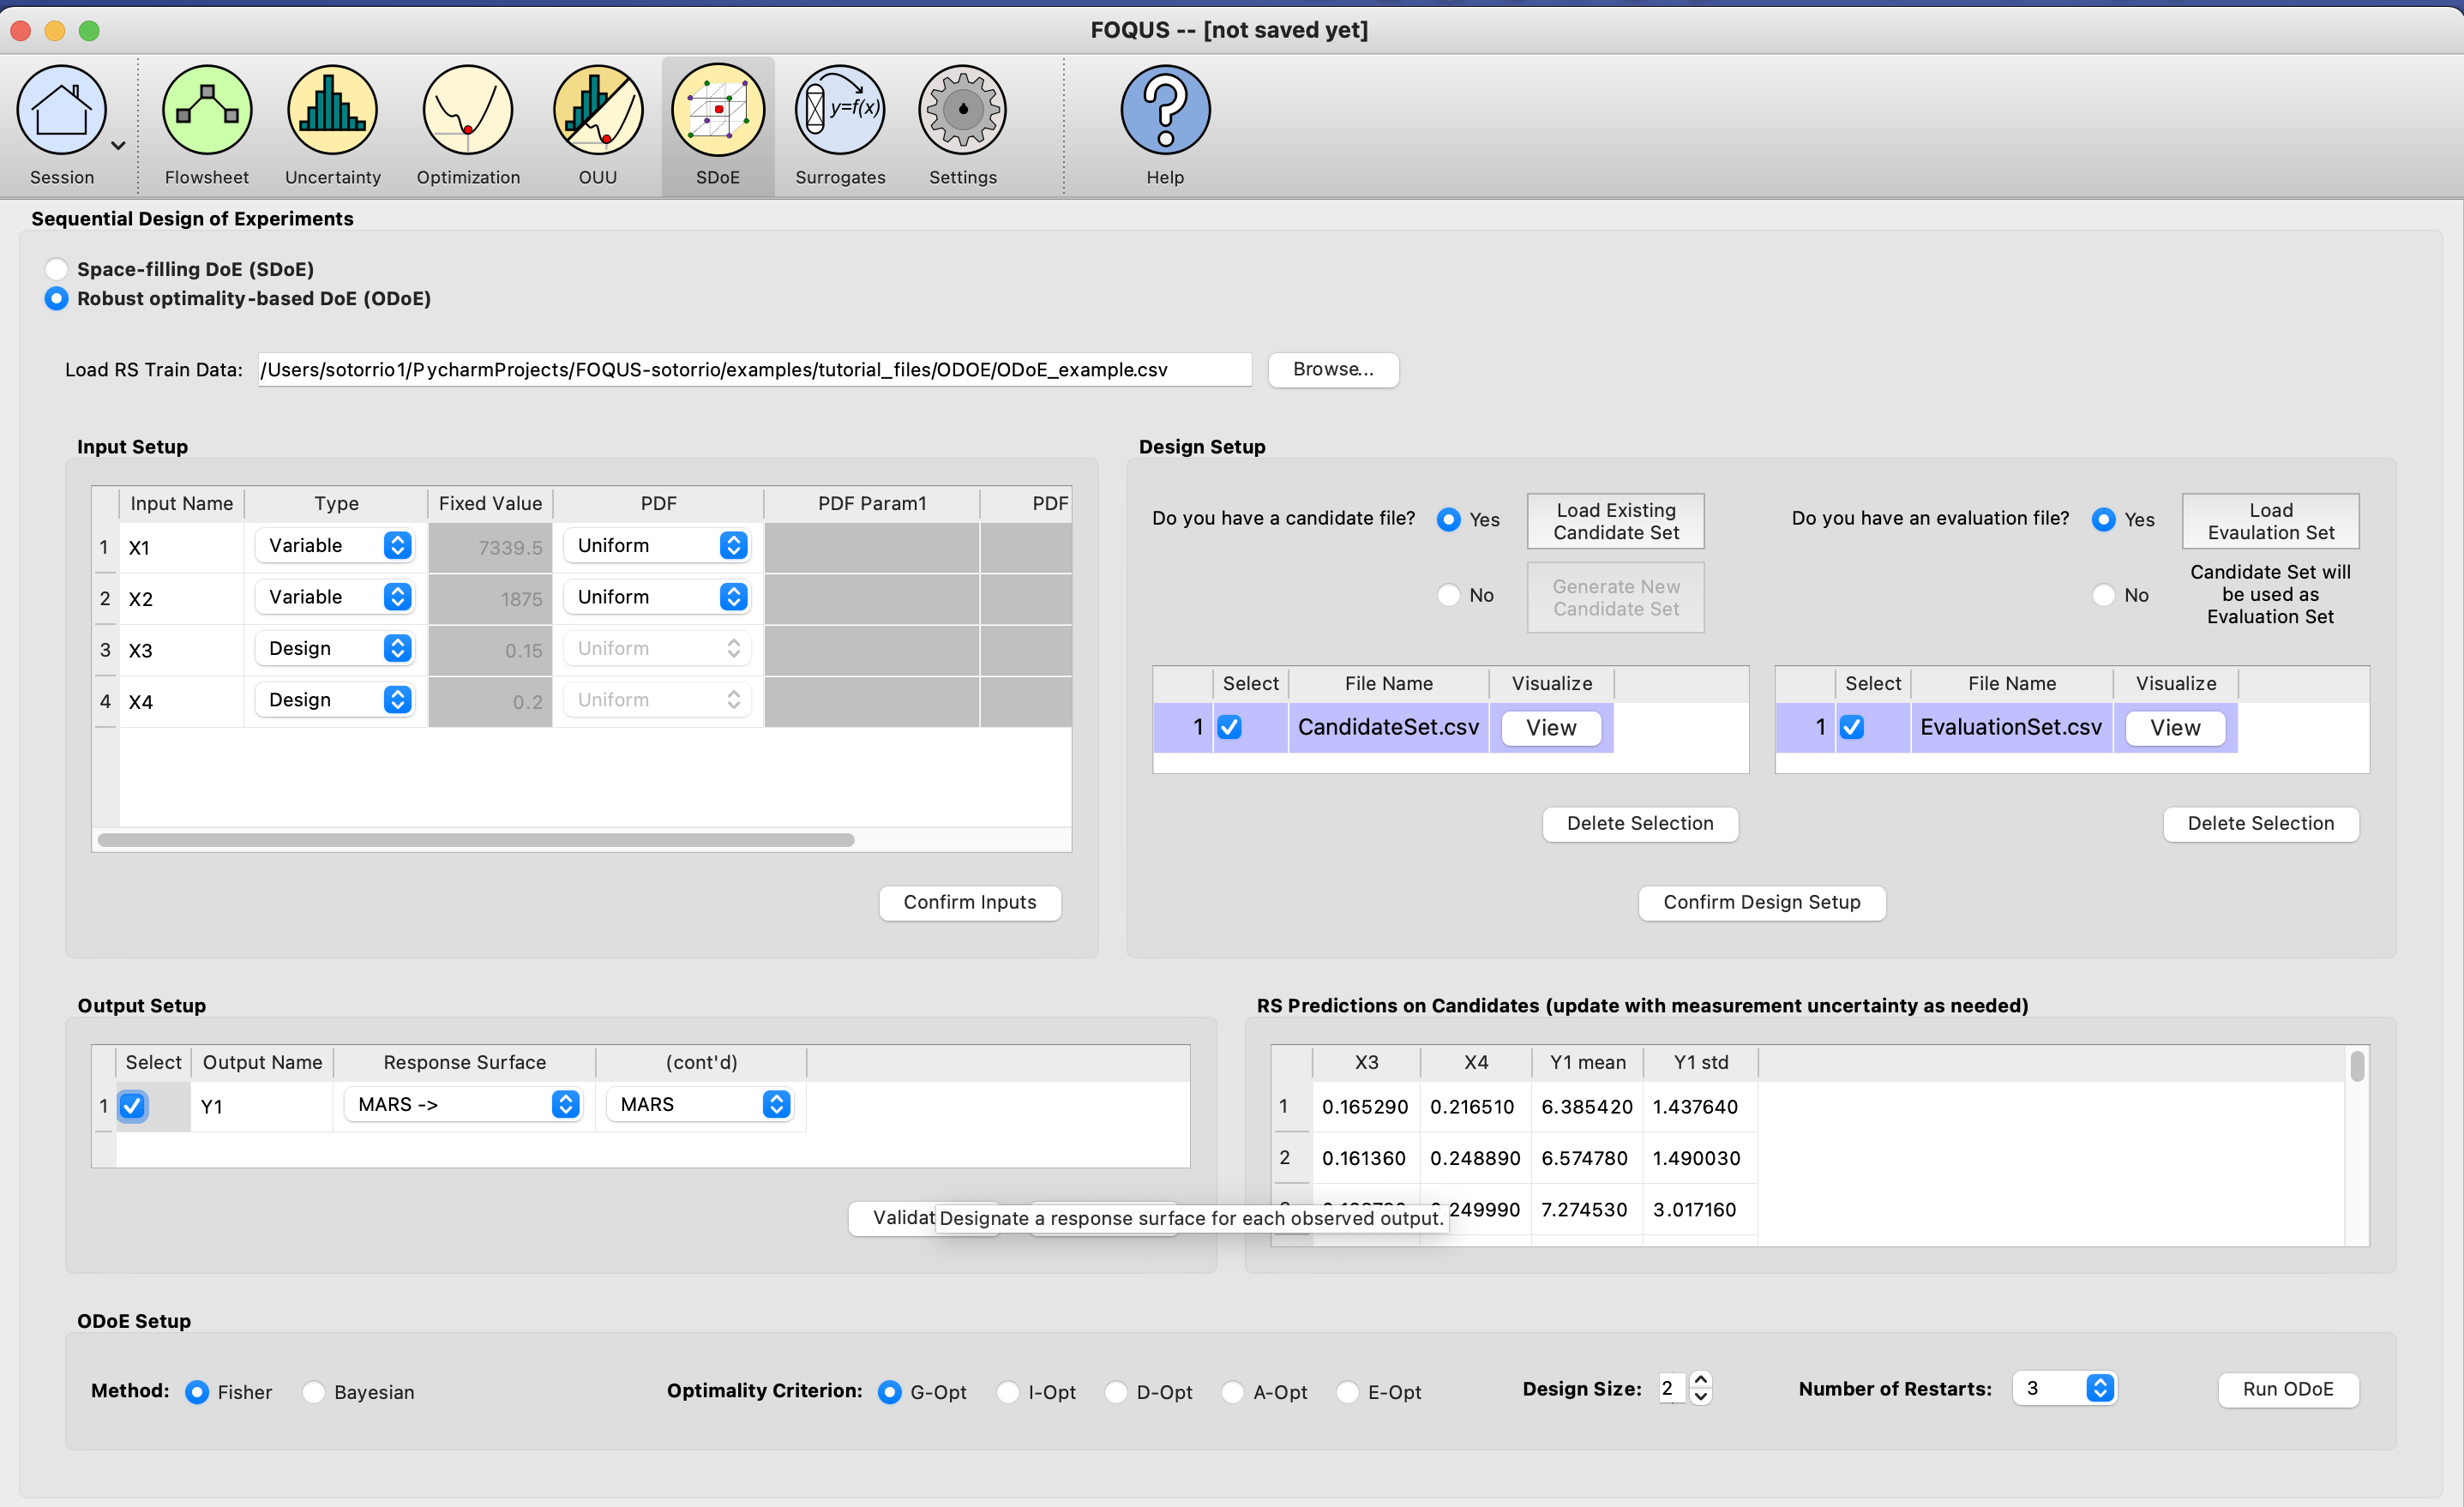This screenshot has width=2464, height=1507.
Task: Open the X1 Type dropdown
Action: tap(335, 545)
